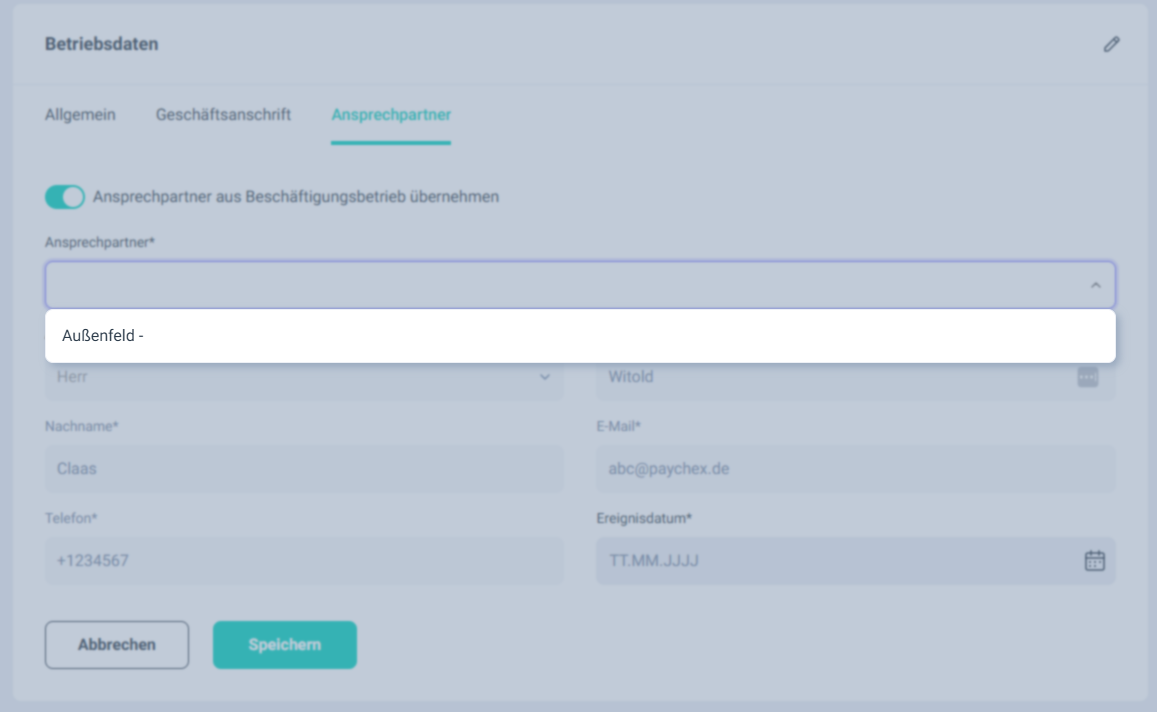Focus the Nachname field containing Claas
Screen dimensions: 1157x712
[304, 469]
